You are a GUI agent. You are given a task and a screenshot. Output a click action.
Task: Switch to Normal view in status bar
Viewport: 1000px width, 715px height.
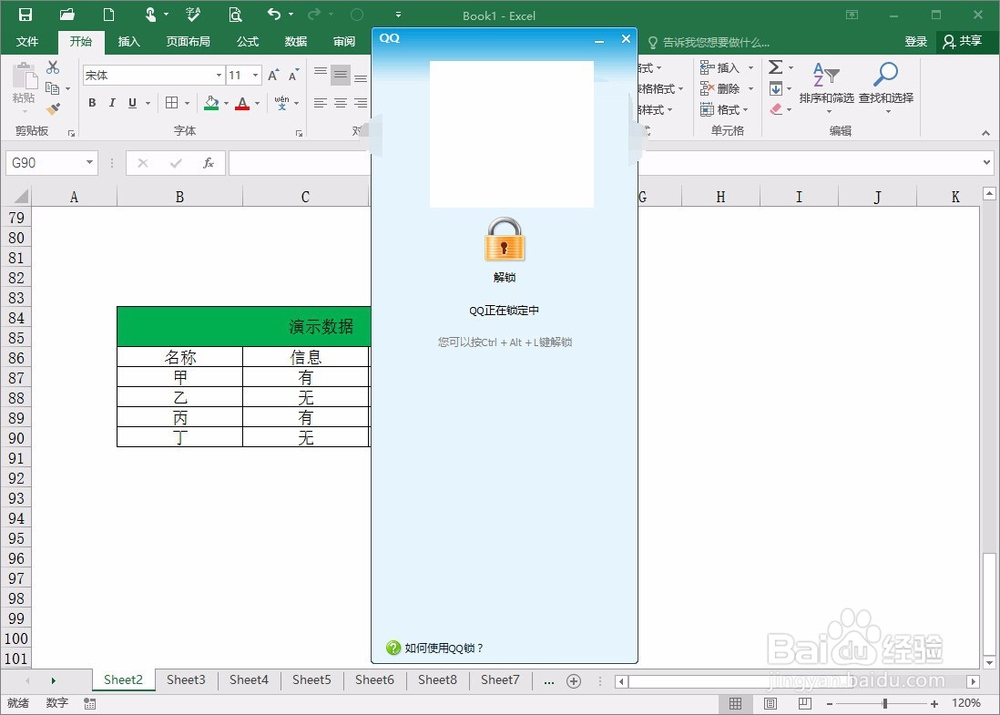tap(735, 703)
